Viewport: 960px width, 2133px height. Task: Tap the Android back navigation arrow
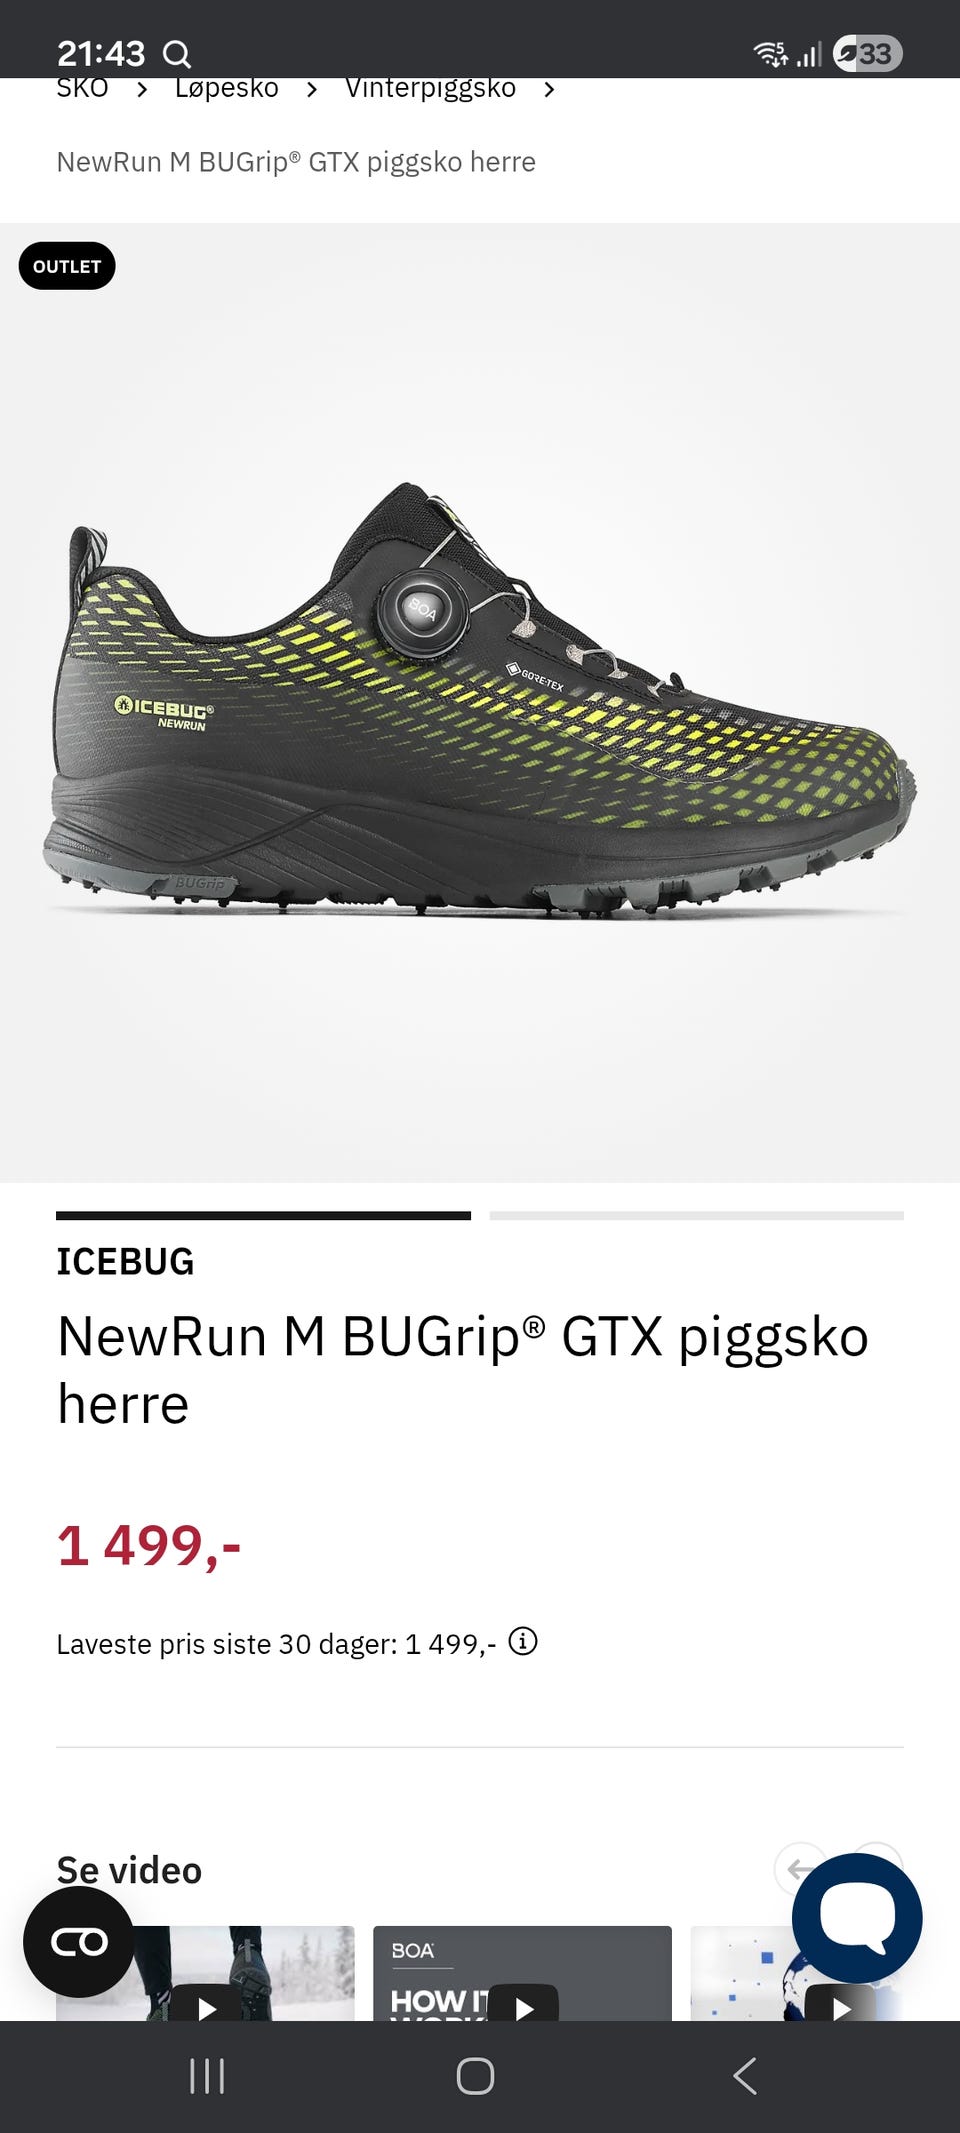pos(745,2076)
